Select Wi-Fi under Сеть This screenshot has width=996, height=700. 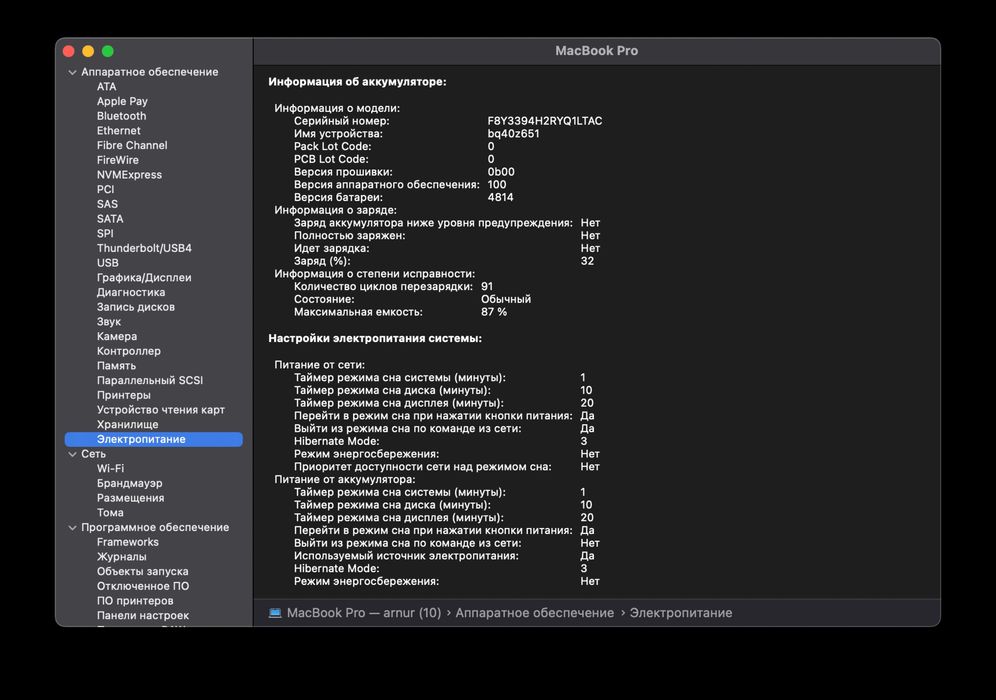[111, 468]
